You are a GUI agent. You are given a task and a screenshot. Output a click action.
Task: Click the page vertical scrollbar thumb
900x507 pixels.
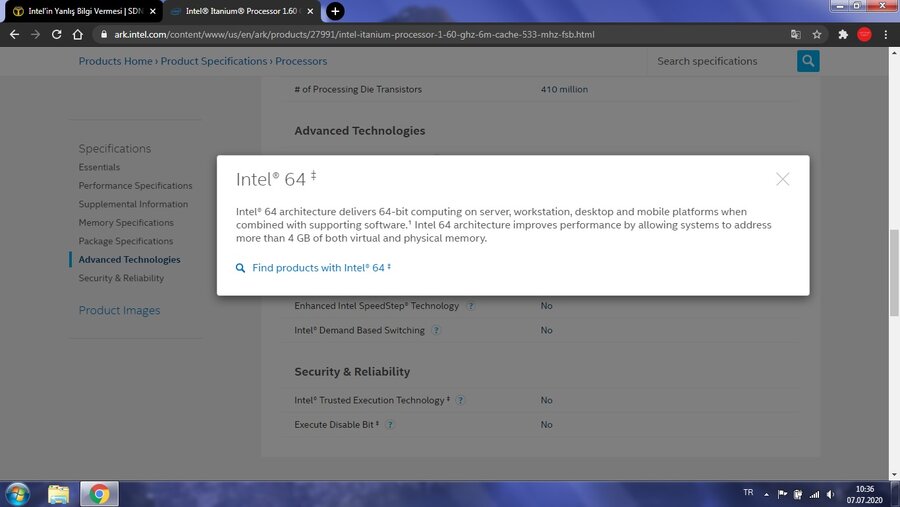click(x=894, y=272)
